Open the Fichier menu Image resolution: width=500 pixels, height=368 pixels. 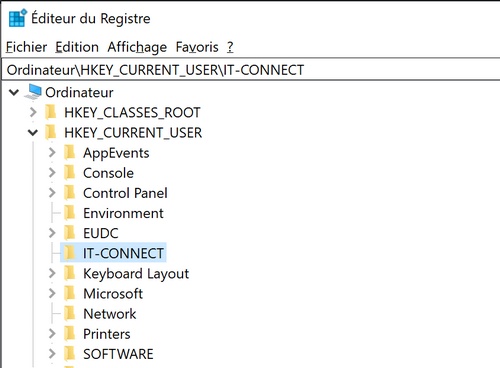coord(26,47)
